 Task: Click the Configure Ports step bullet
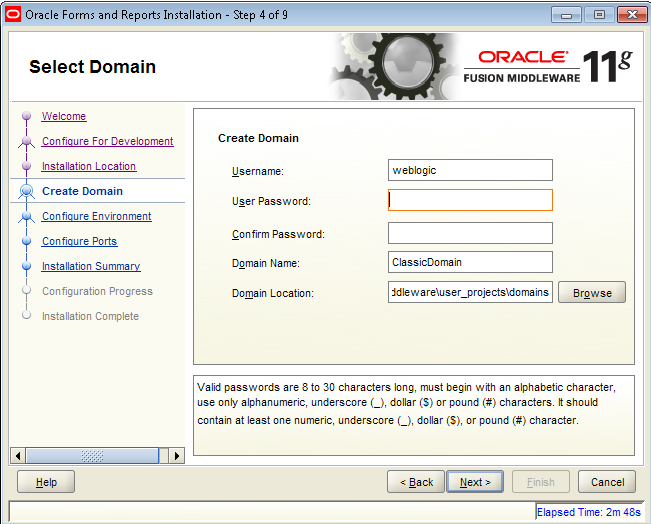click(27, 241)
